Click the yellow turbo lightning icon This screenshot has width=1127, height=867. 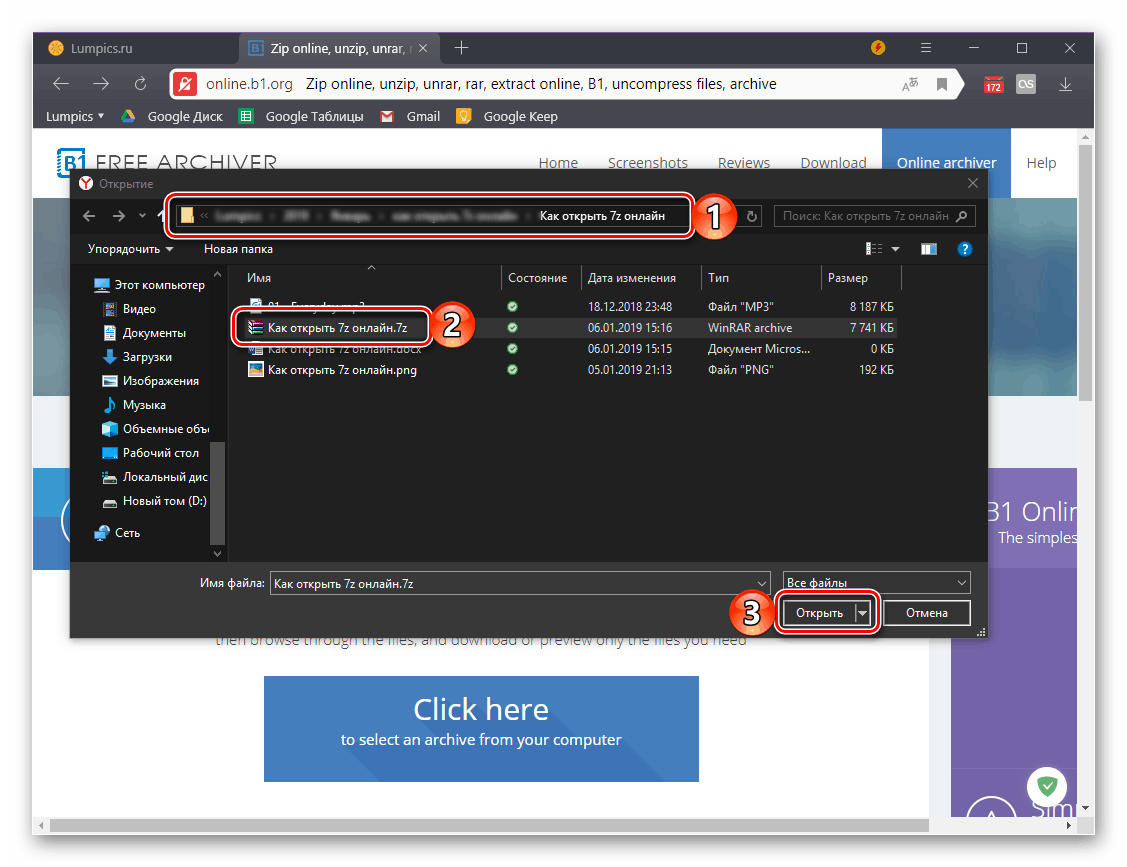(x=878, y=47)
